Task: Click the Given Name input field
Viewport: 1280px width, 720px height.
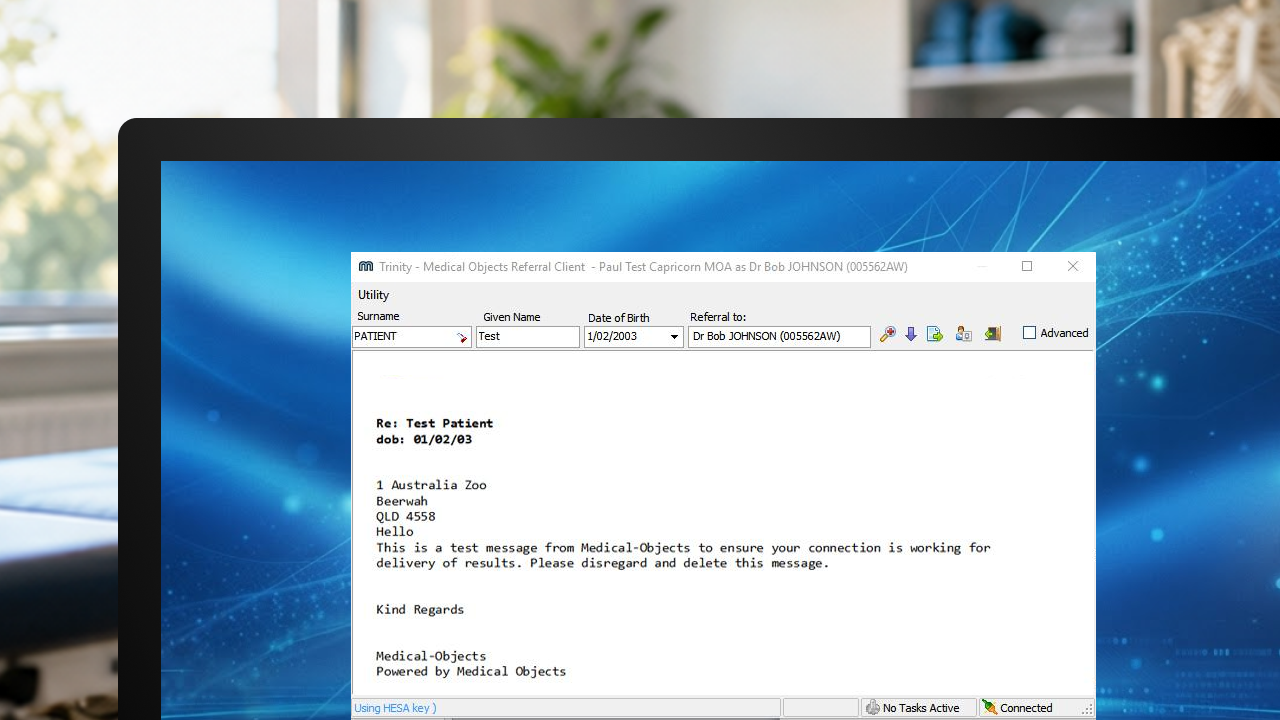Action: pos(528,337)
